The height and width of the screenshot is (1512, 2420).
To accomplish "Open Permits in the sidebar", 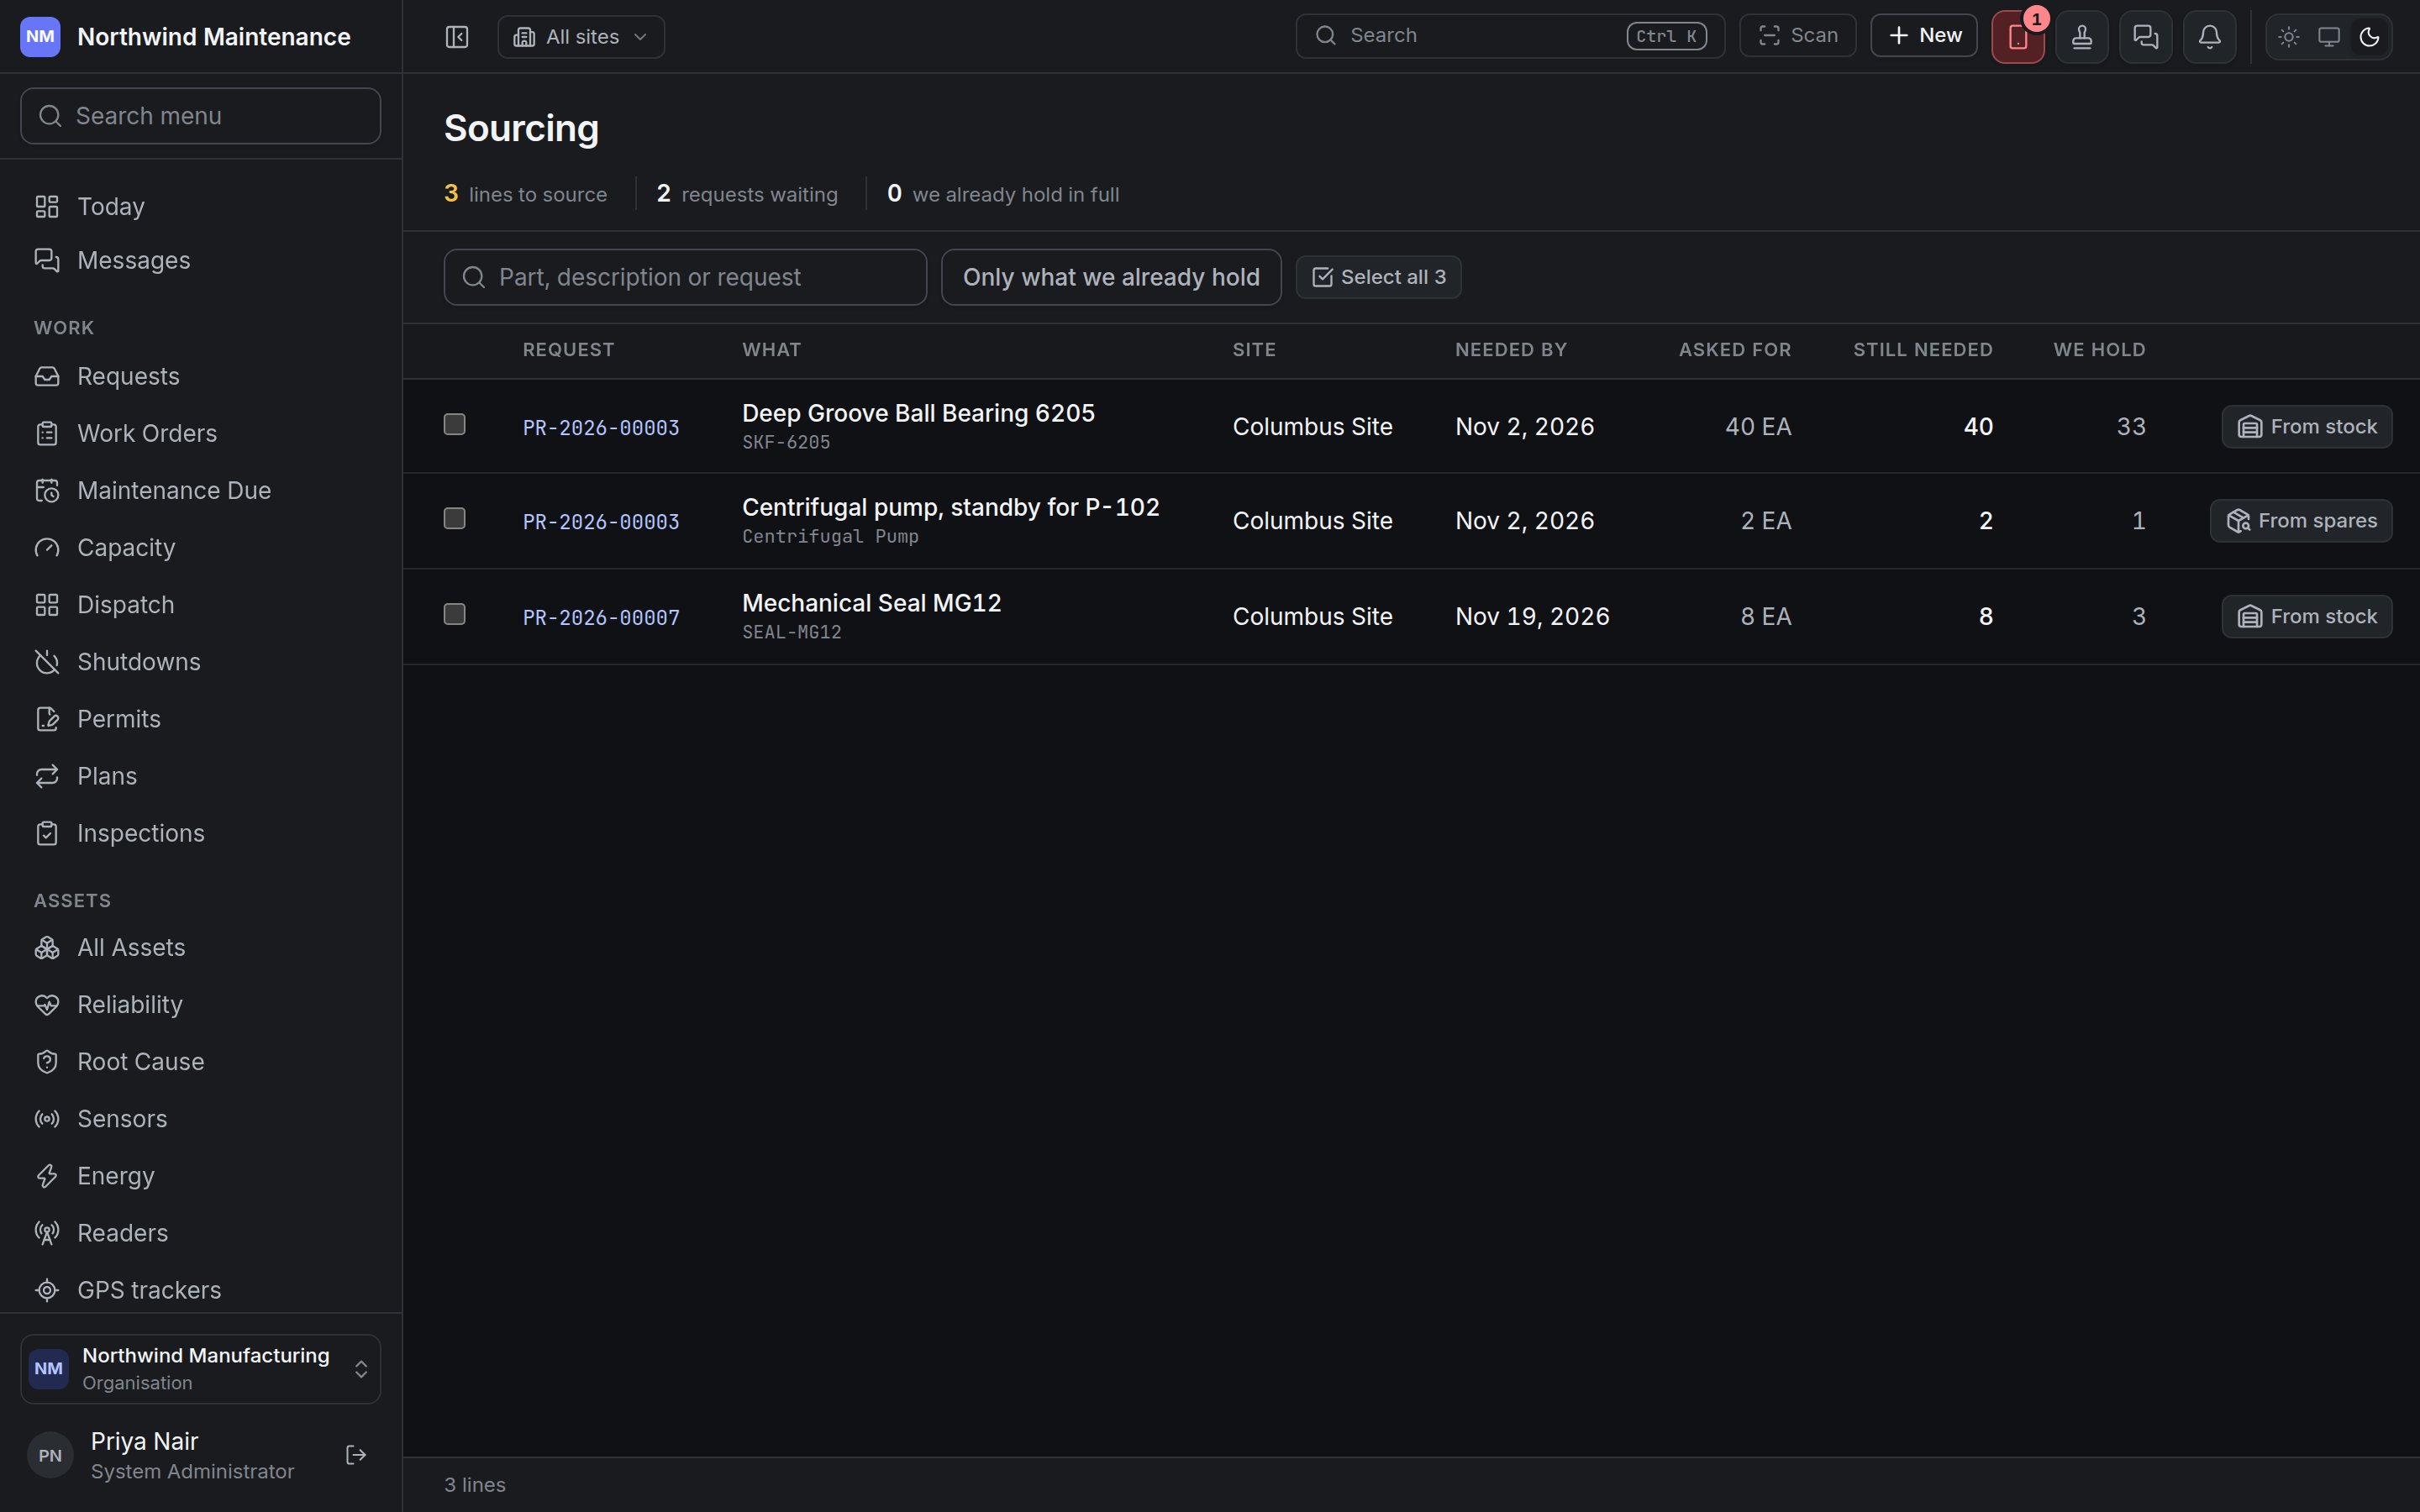I will (200, 719).
